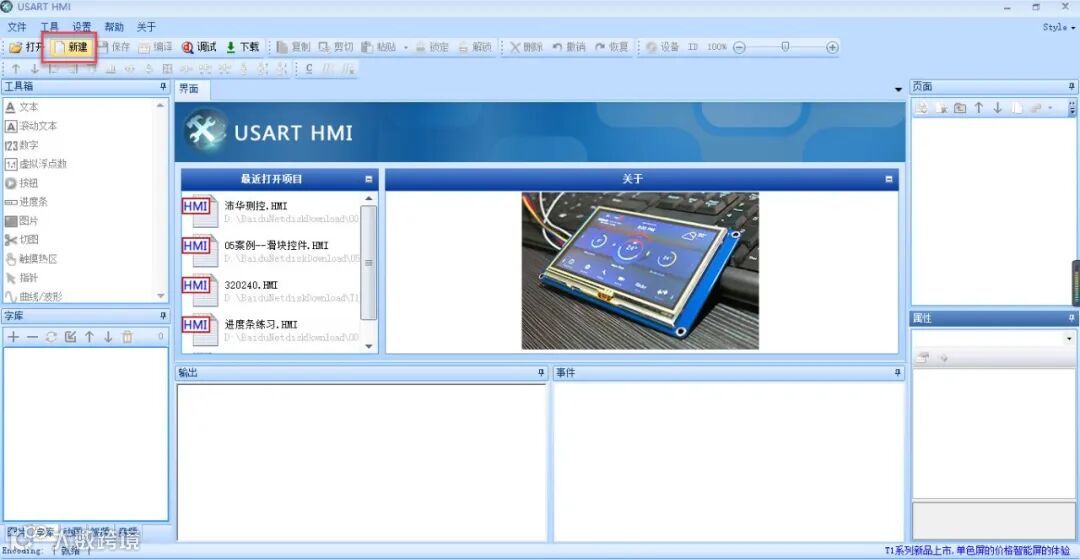
Task: Click the send-down arrow in alignment toolbar
Action: tap(34, 69)
